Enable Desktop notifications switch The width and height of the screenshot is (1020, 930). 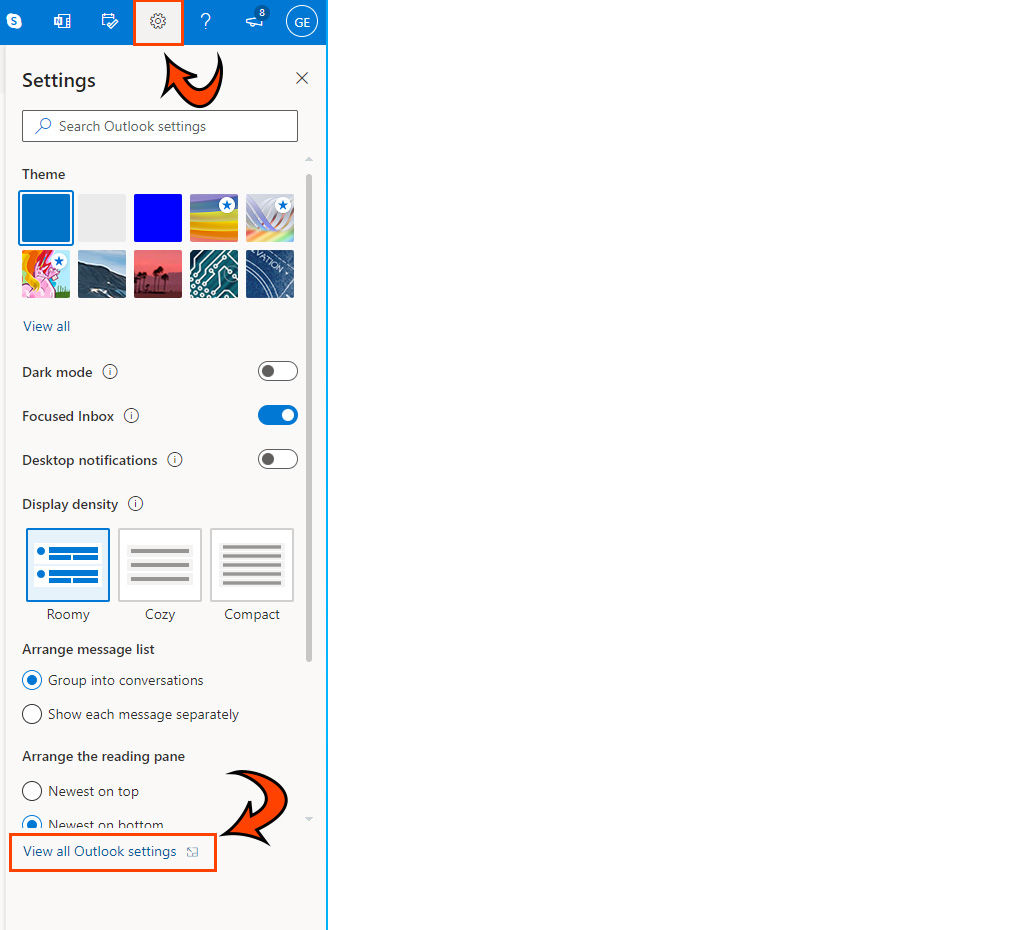tap(278, 459)
